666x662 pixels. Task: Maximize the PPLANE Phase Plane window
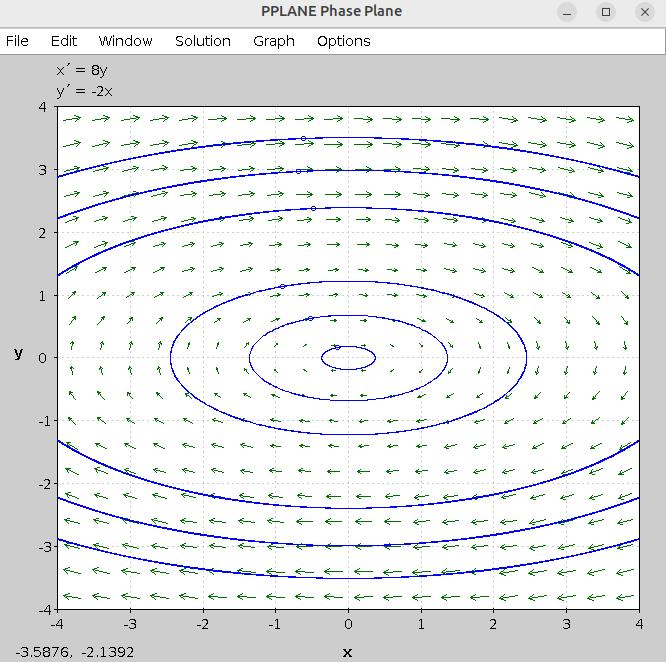click(606, 12)
